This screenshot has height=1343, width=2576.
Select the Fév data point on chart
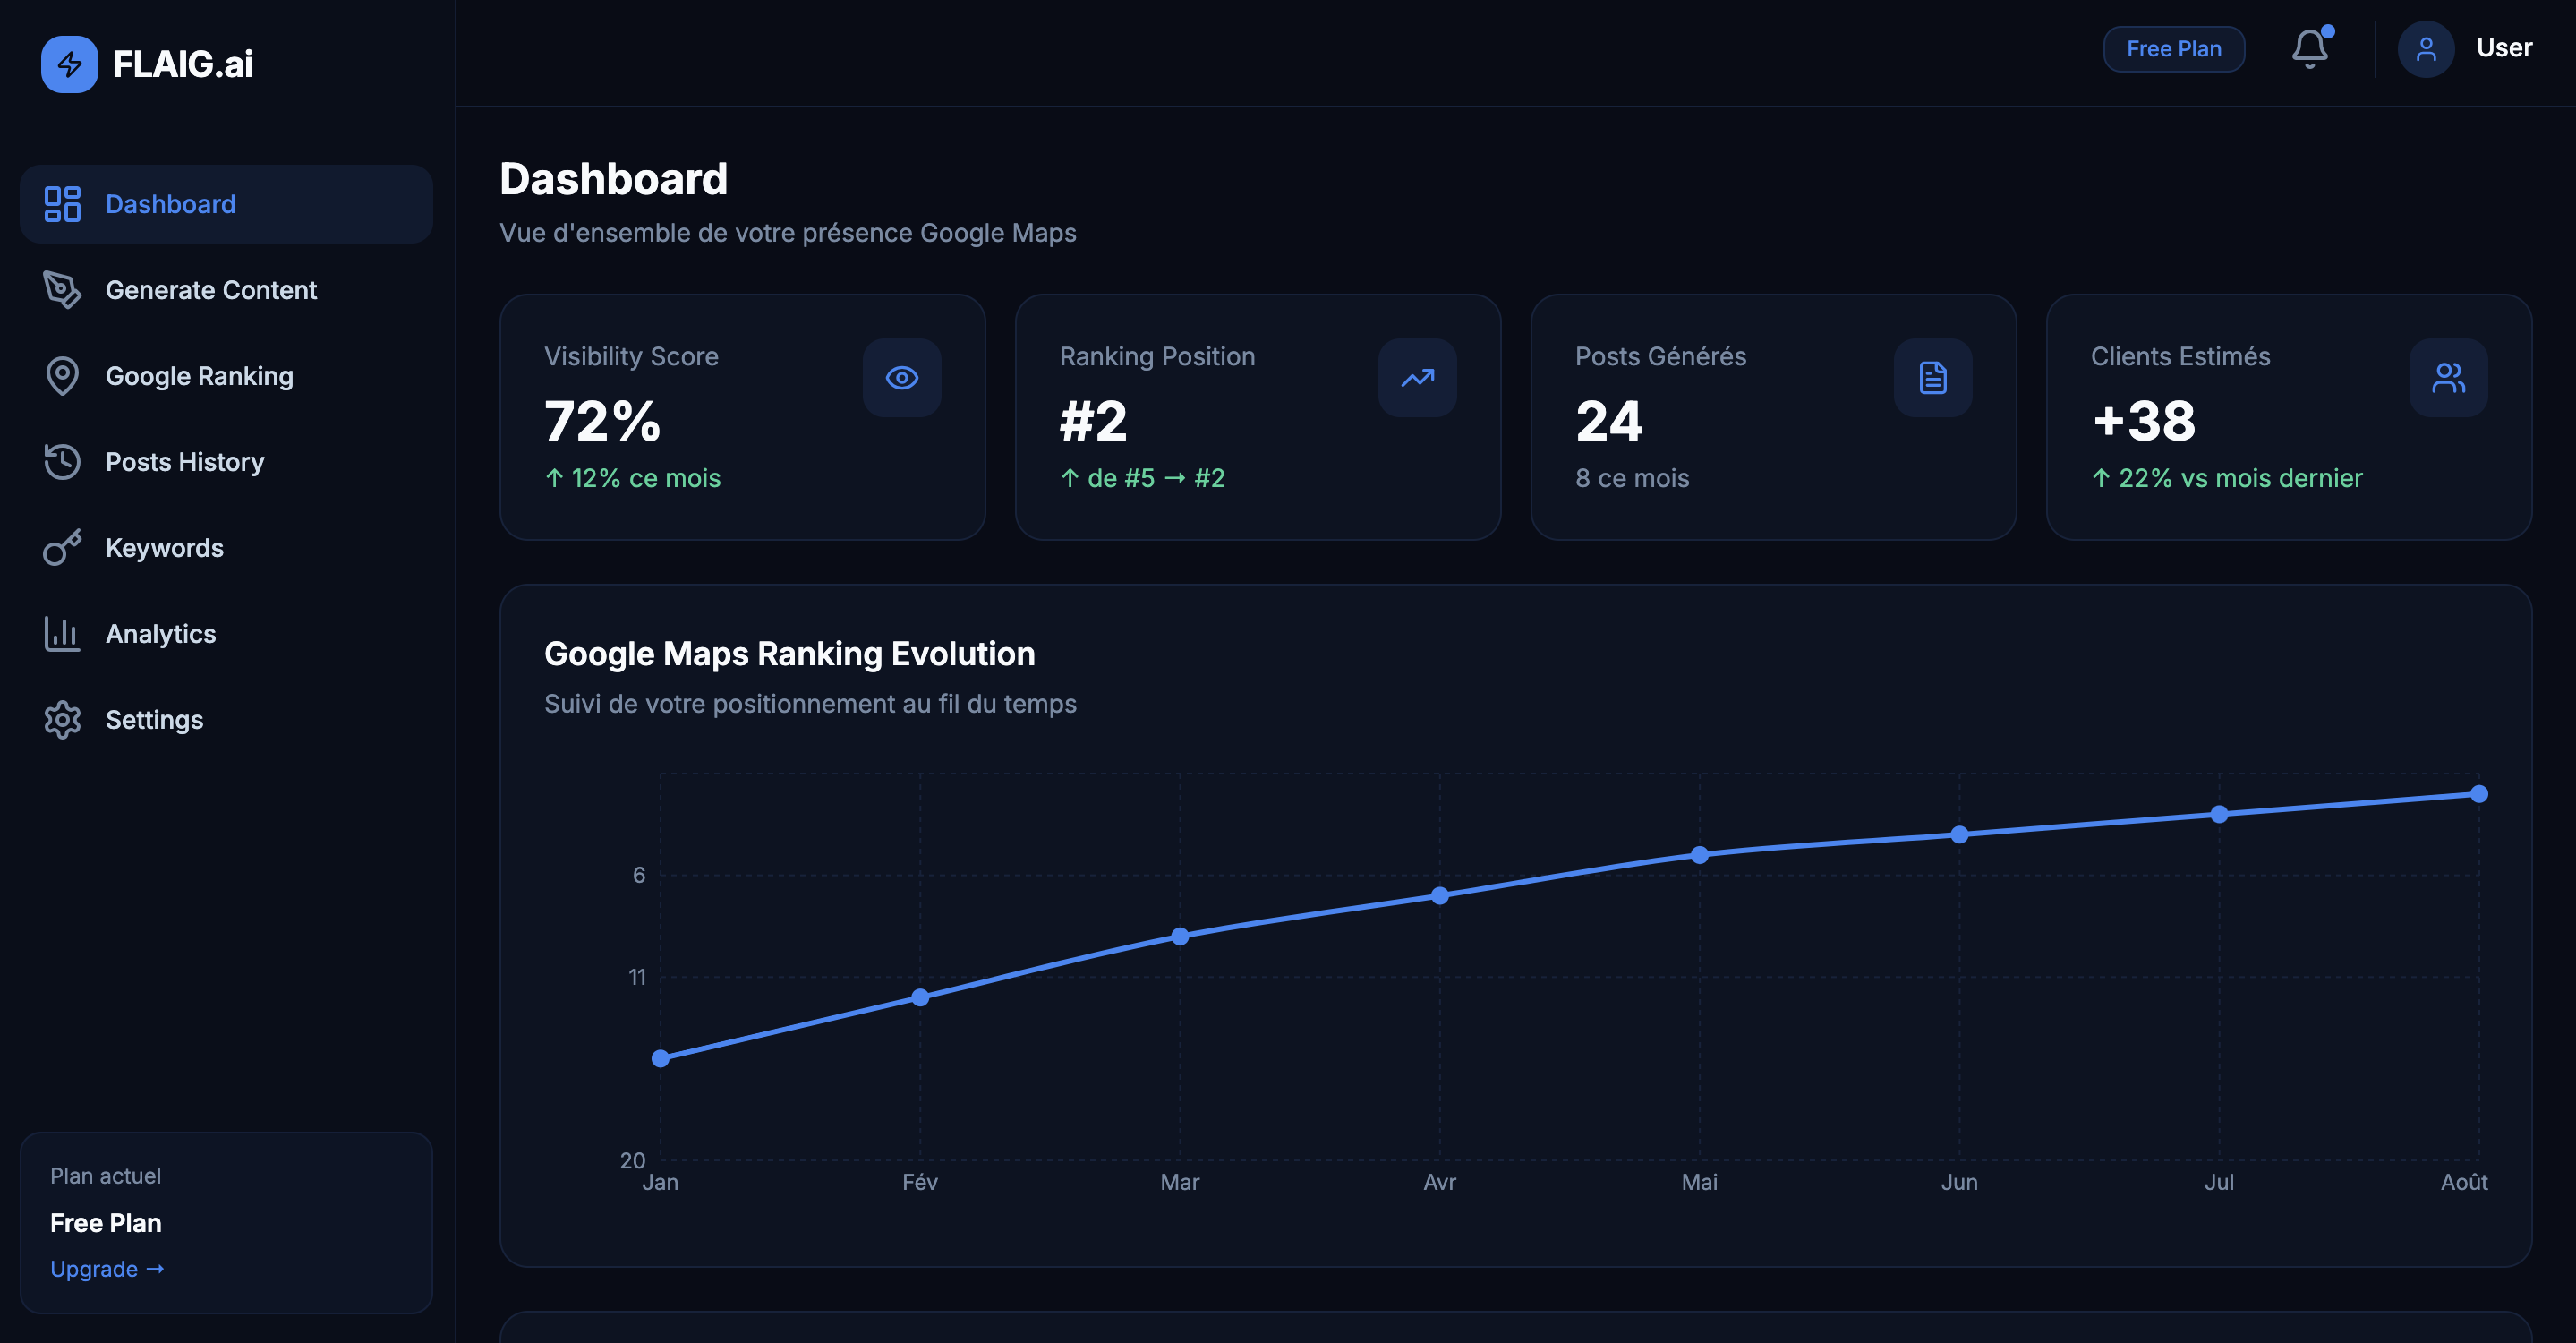[920, 997]
